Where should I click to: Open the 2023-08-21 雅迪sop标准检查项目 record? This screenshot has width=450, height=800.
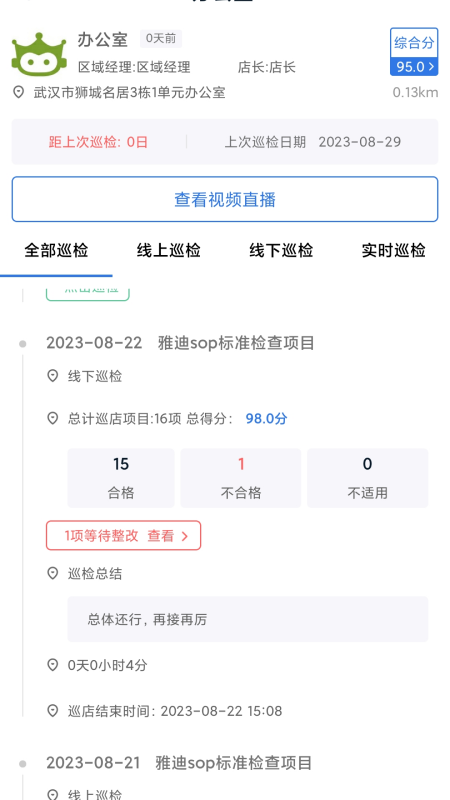(179, 763)
